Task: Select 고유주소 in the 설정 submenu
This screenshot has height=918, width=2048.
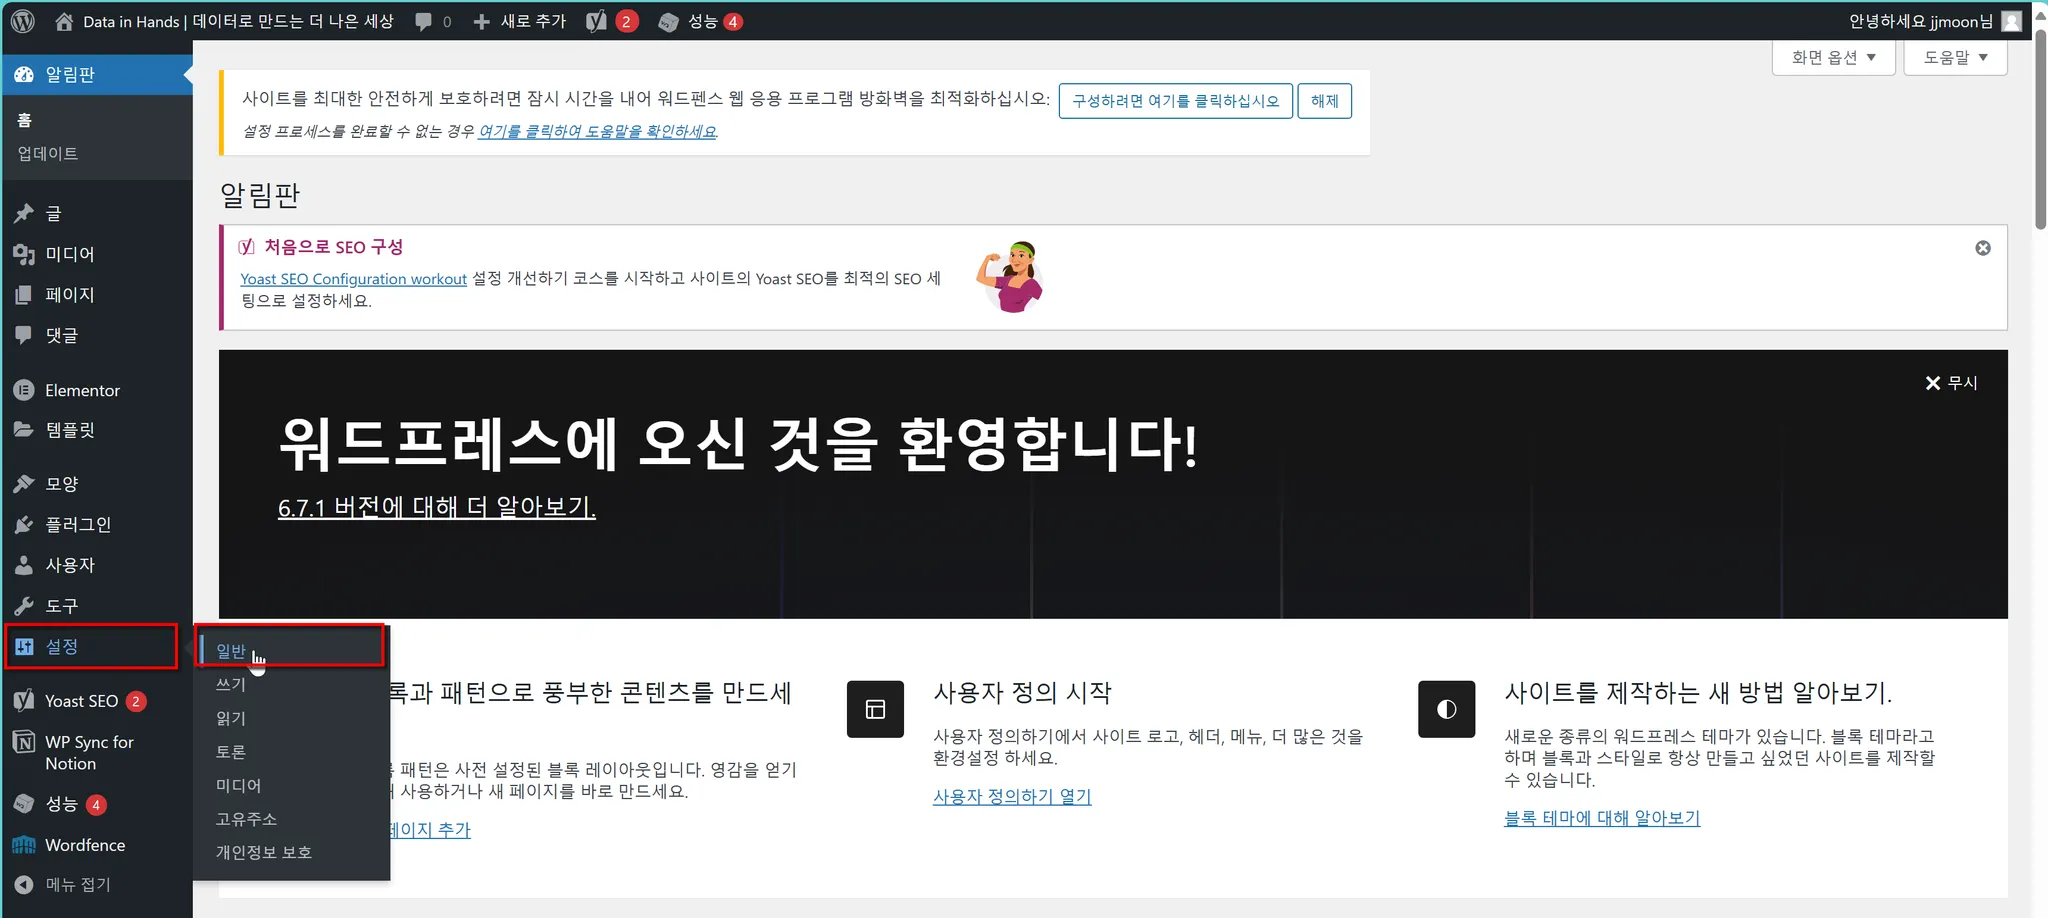Action: pos(291,819)
